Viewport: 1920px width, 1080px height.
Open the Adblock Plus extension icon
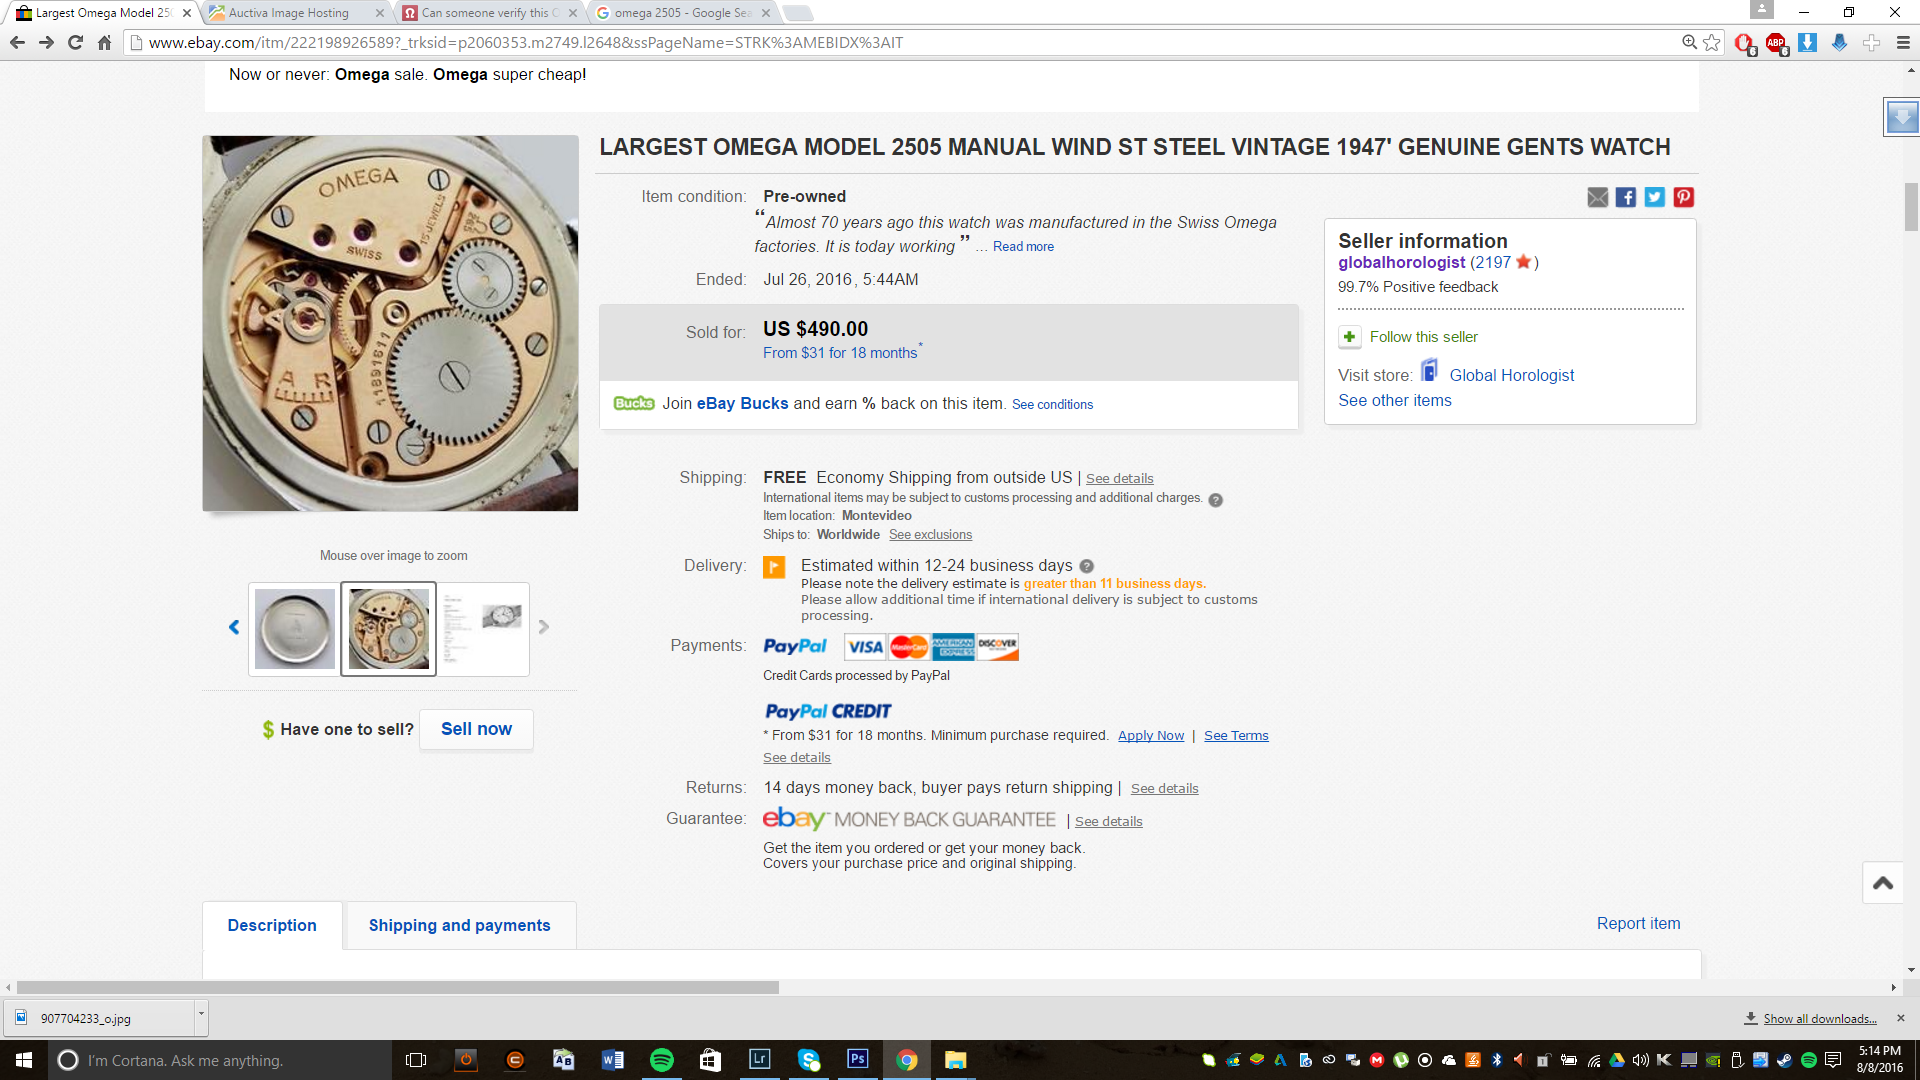click(1775, 42)
